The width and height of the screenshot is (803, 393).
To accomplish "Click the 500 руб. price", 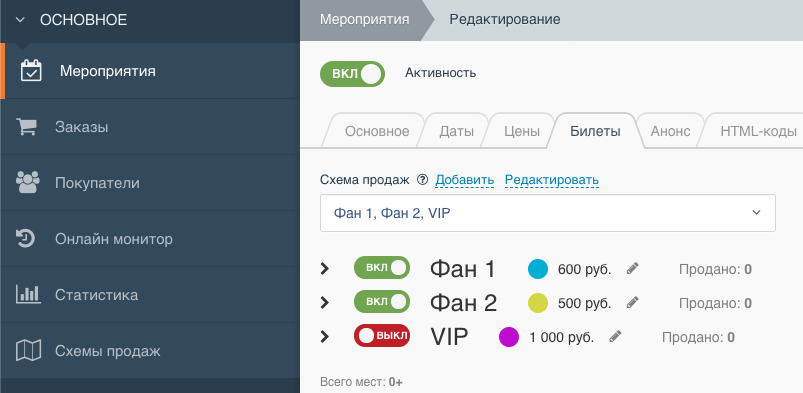I will tap(584, 304).
